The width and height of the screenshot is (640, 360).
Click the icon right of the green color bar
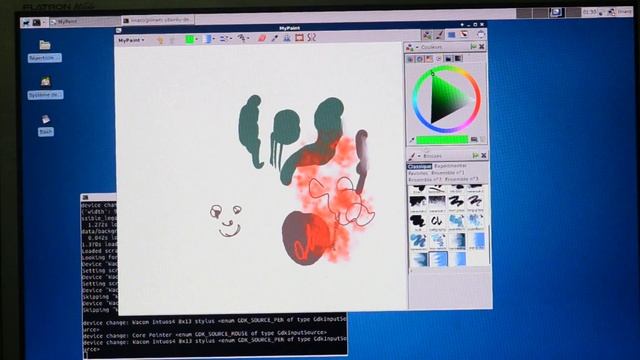tap(474, 140)
